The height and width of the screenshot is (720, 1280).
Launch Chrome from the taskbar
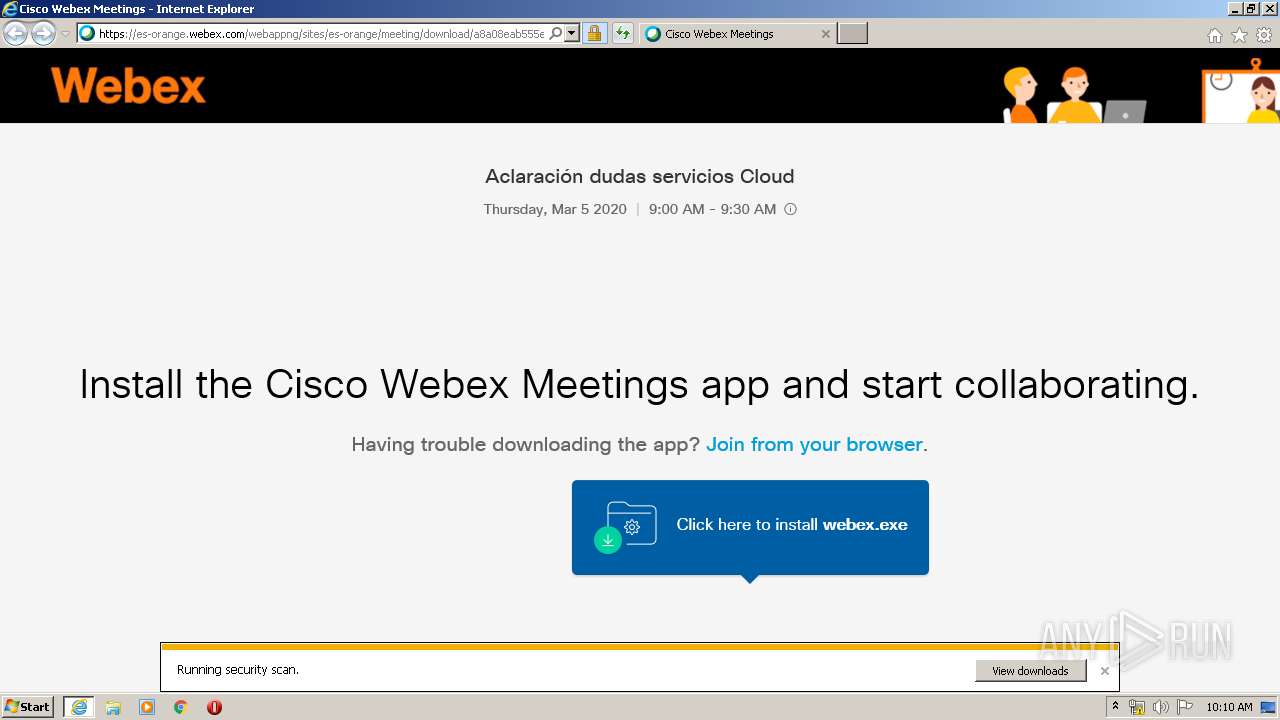click(x=180, y=707)
